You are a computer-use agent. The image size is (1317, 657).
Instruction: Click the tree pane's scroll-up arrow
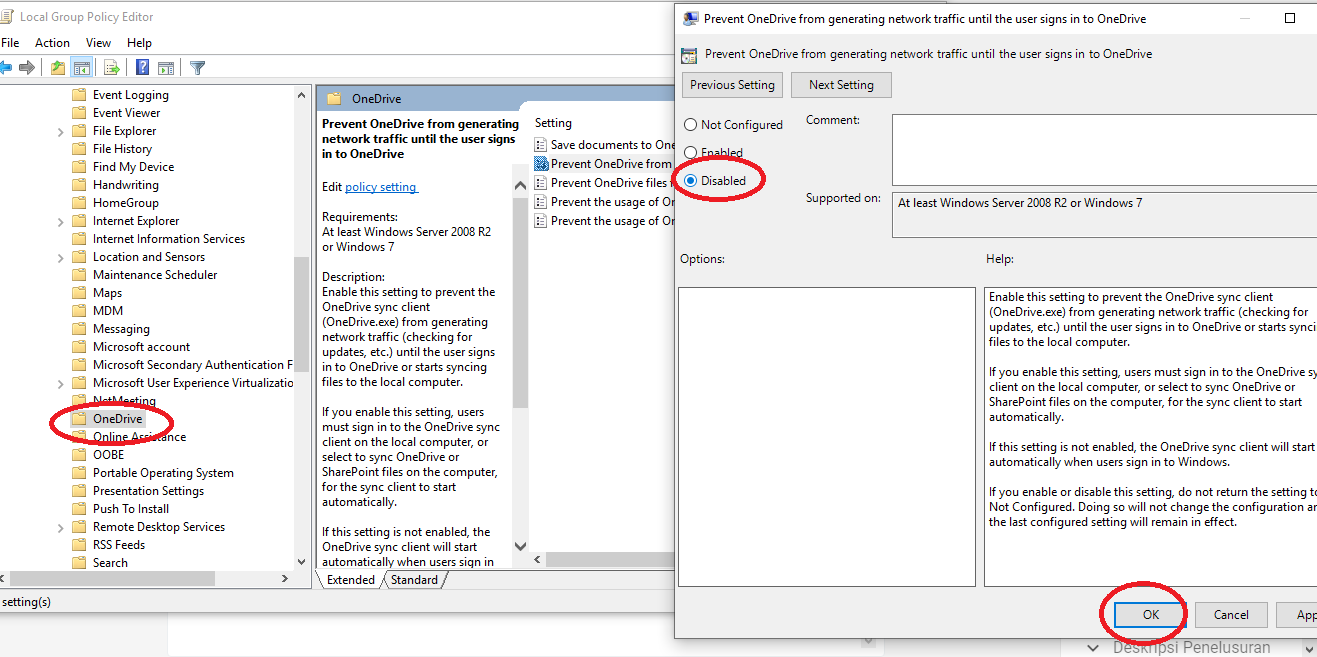(302, 95)
